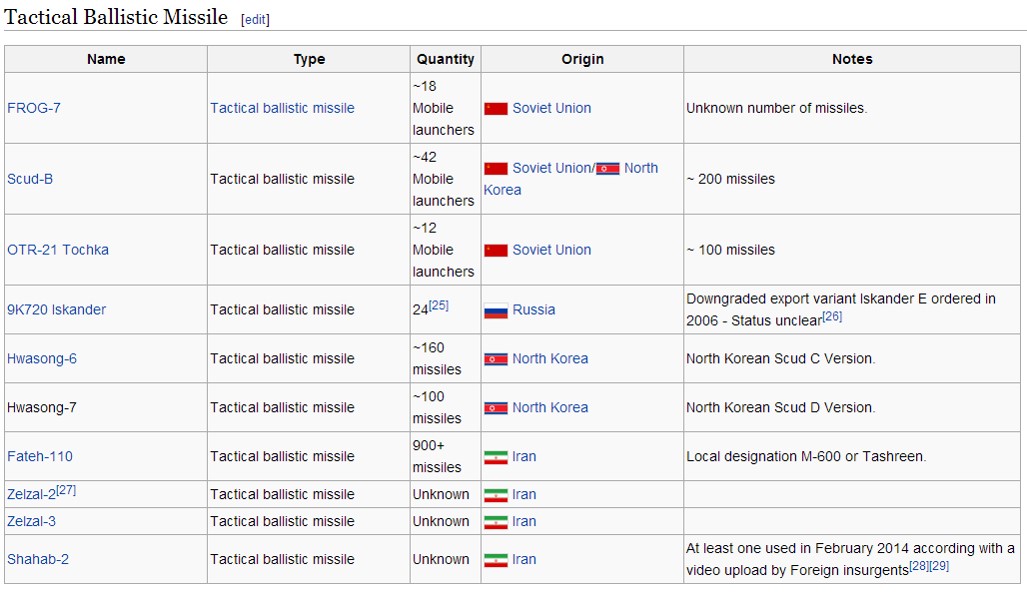Image resolution: width=1027 pixels, height=594 pixels.
Task: Open the Hwasong-6 link
Action: 41,359
